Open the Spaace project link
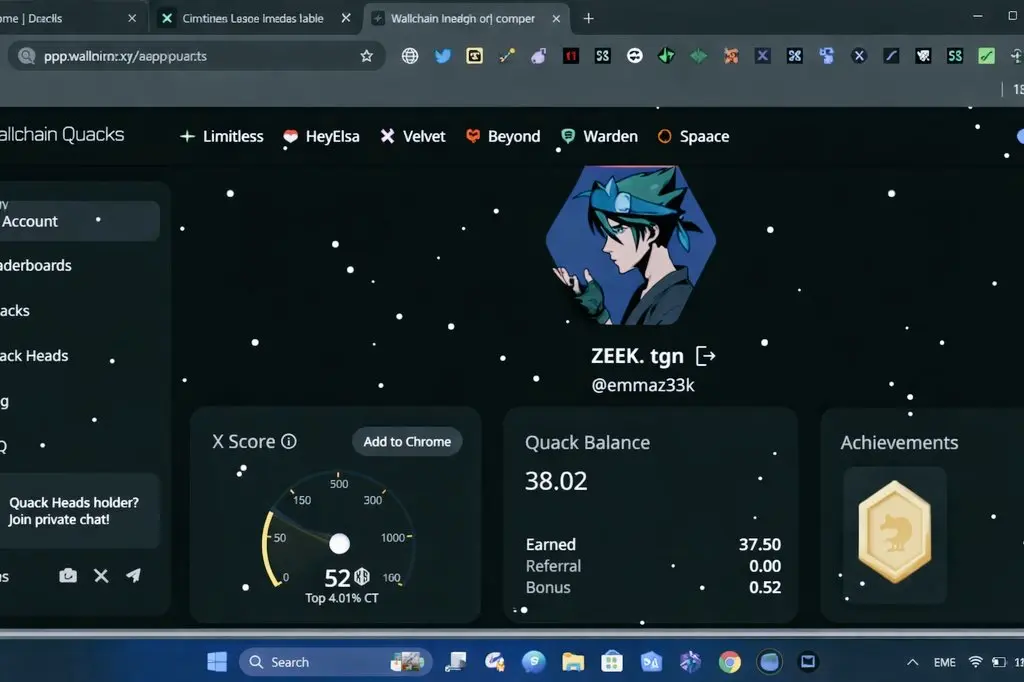 [694, 136]
